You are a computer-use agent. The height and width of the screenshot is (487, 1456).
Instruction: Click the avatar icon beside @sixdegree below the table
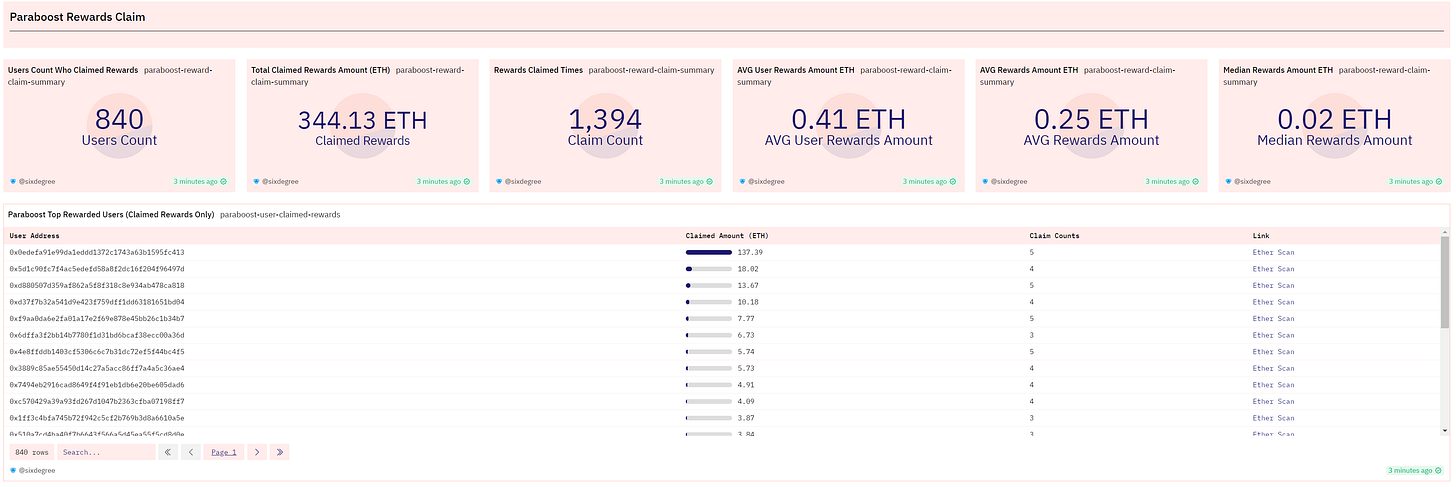click(x=13, y=470)
